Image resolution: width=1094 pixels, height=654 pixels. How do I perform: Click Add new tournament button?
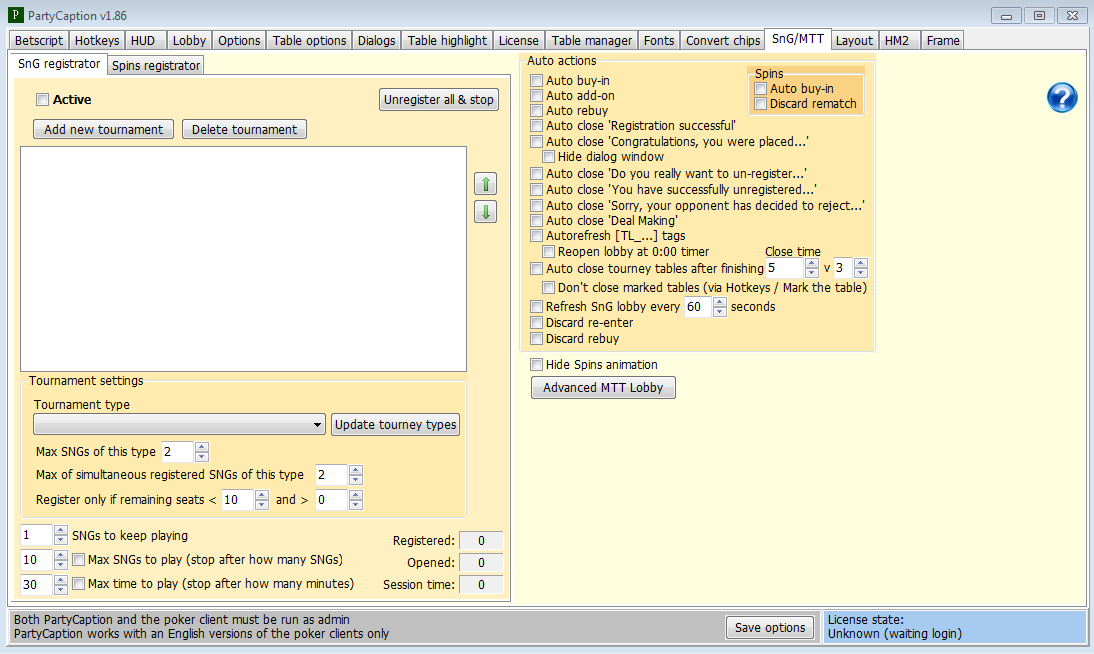tap(103, 130)
